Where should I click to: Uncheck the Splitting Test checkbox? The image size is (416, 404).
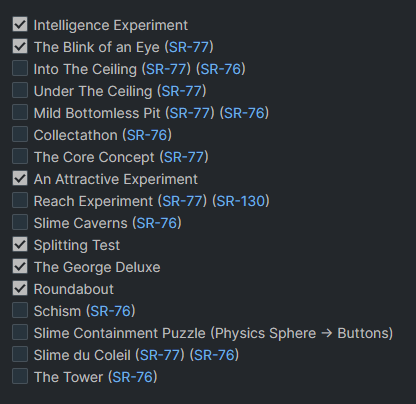coord(20,244)
